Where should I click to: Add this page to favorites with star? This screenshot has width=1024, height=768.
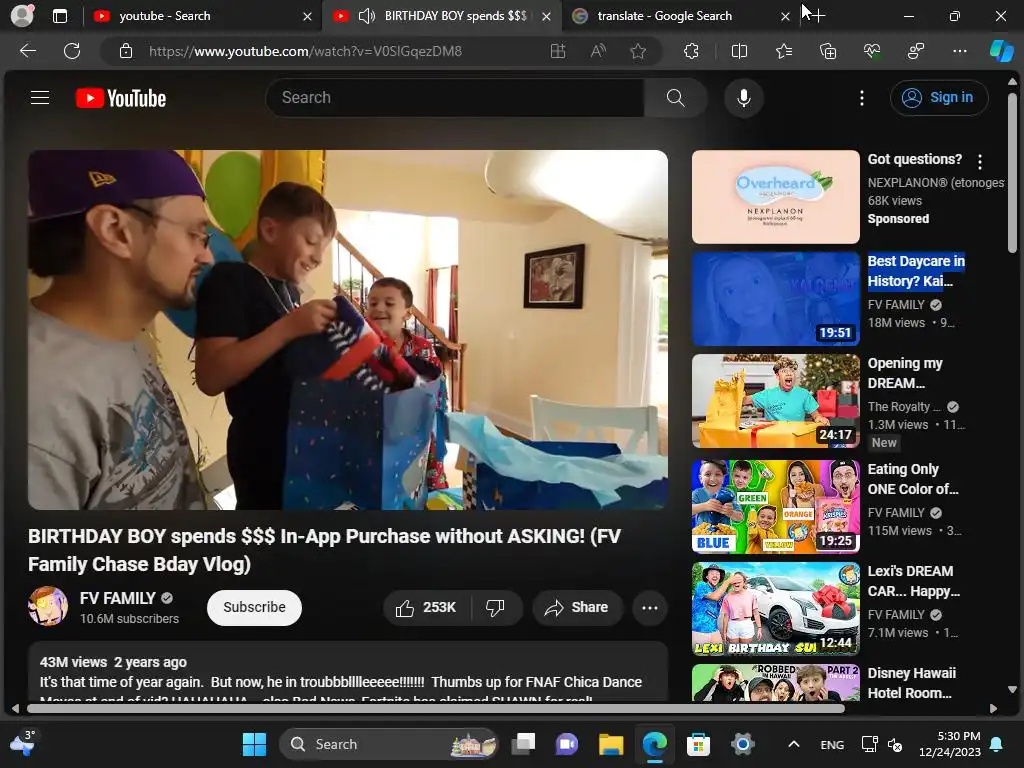638,51
